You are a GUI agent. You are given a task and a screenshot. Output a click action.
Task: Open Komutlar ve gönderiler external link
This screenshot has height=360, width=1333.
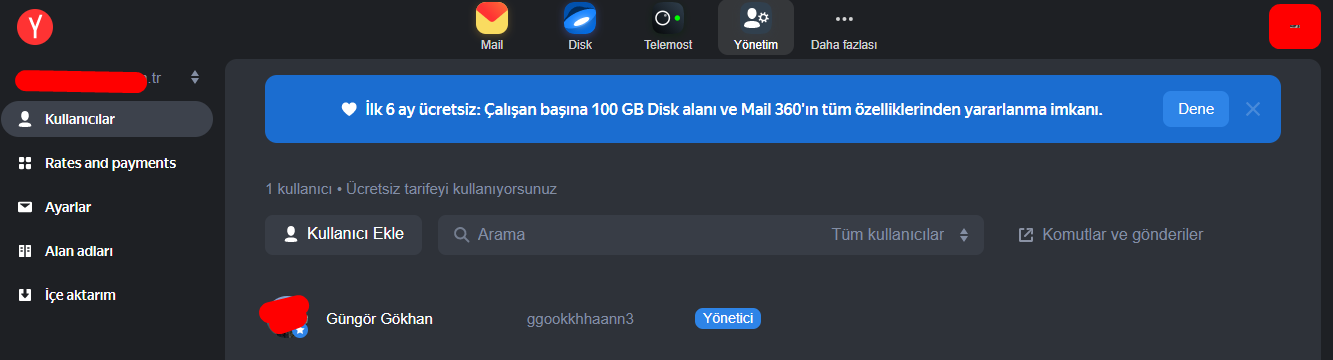pyautogui.click(x=1110, y=235)
